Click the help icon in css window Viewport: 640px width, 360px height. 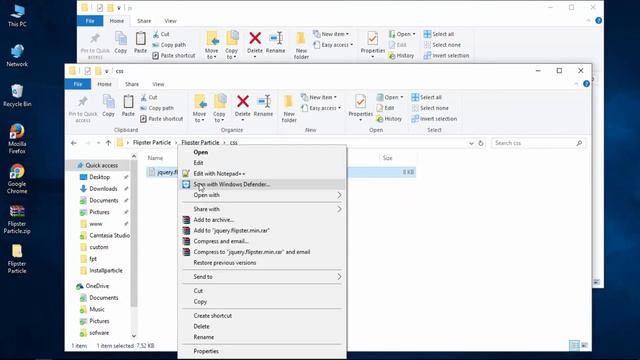coord(587,84)
